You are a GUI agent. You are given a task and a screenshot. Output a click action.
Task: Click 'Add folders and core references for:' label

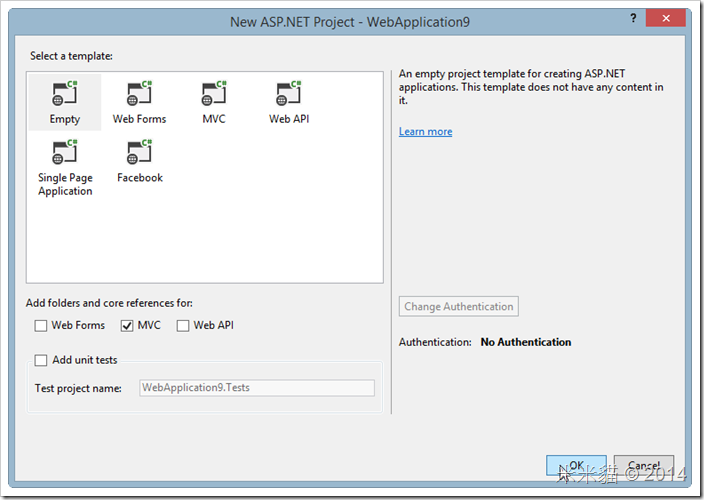pyautogui.click(x=109, y=303)
